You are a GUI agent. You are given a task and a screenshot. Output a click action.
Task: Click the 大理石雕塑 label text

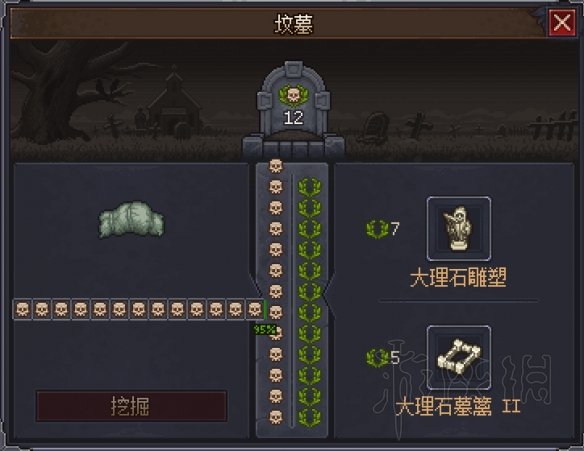pyautogui.click(x=458, y=278)
